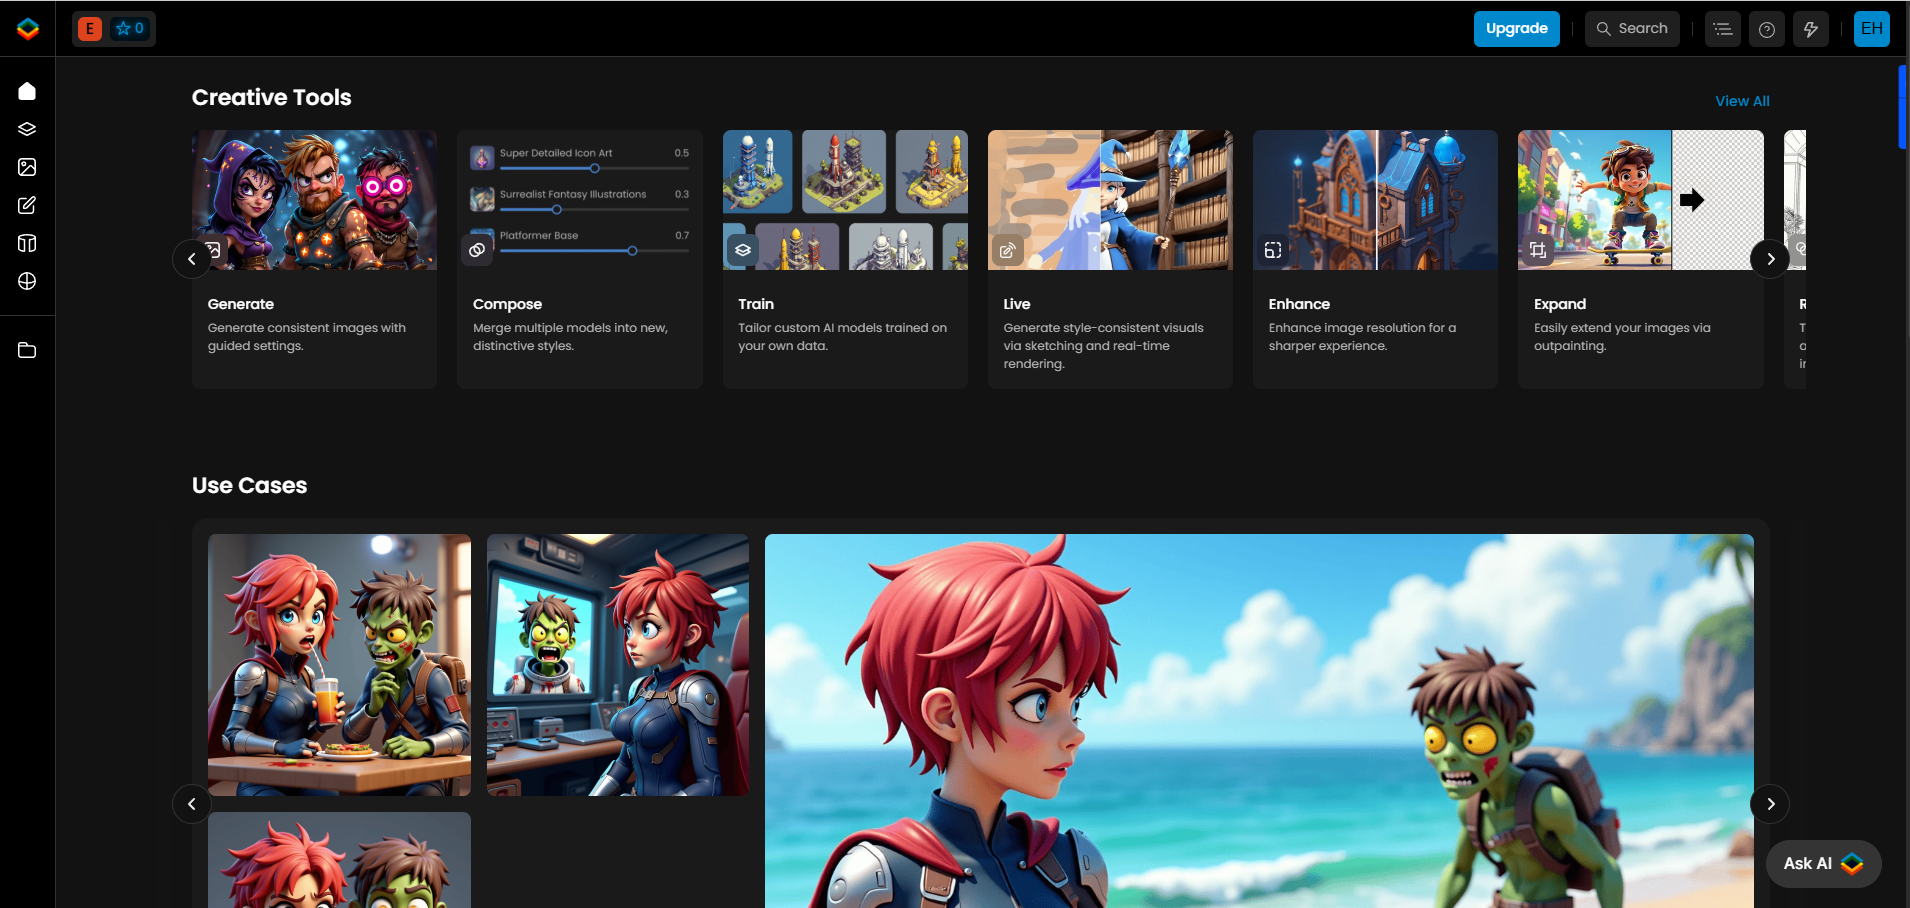Click "Tailor custom AI models trained on your own data."
Viewport: 1910px width, 908px height.
click(842, 337)
